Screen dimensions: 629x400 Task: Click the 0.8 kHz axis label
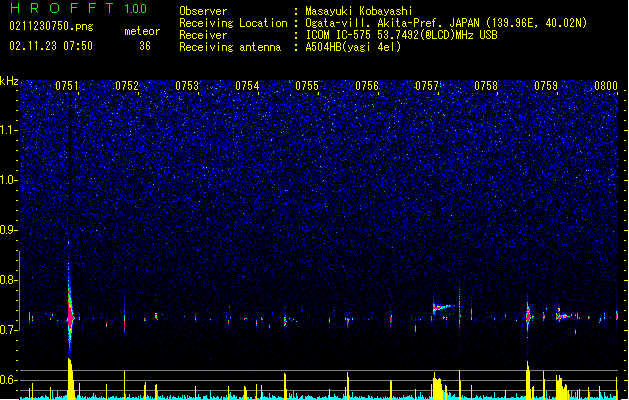pos(8,280)
